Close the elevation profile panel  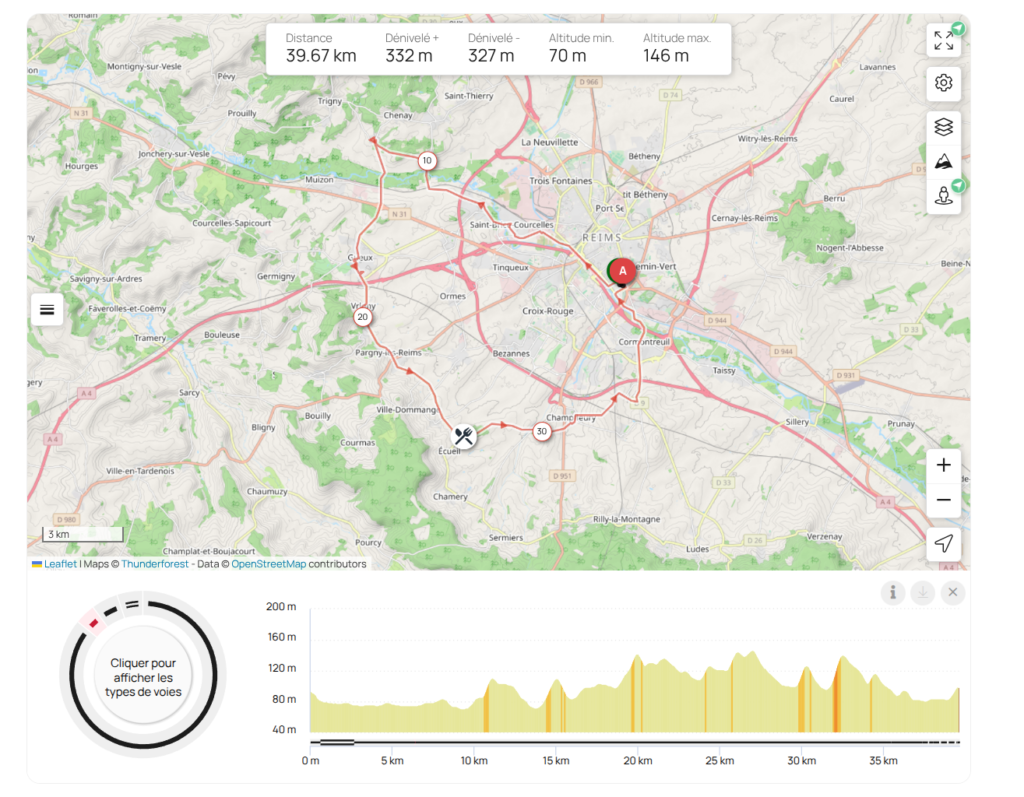click(952, 593)
